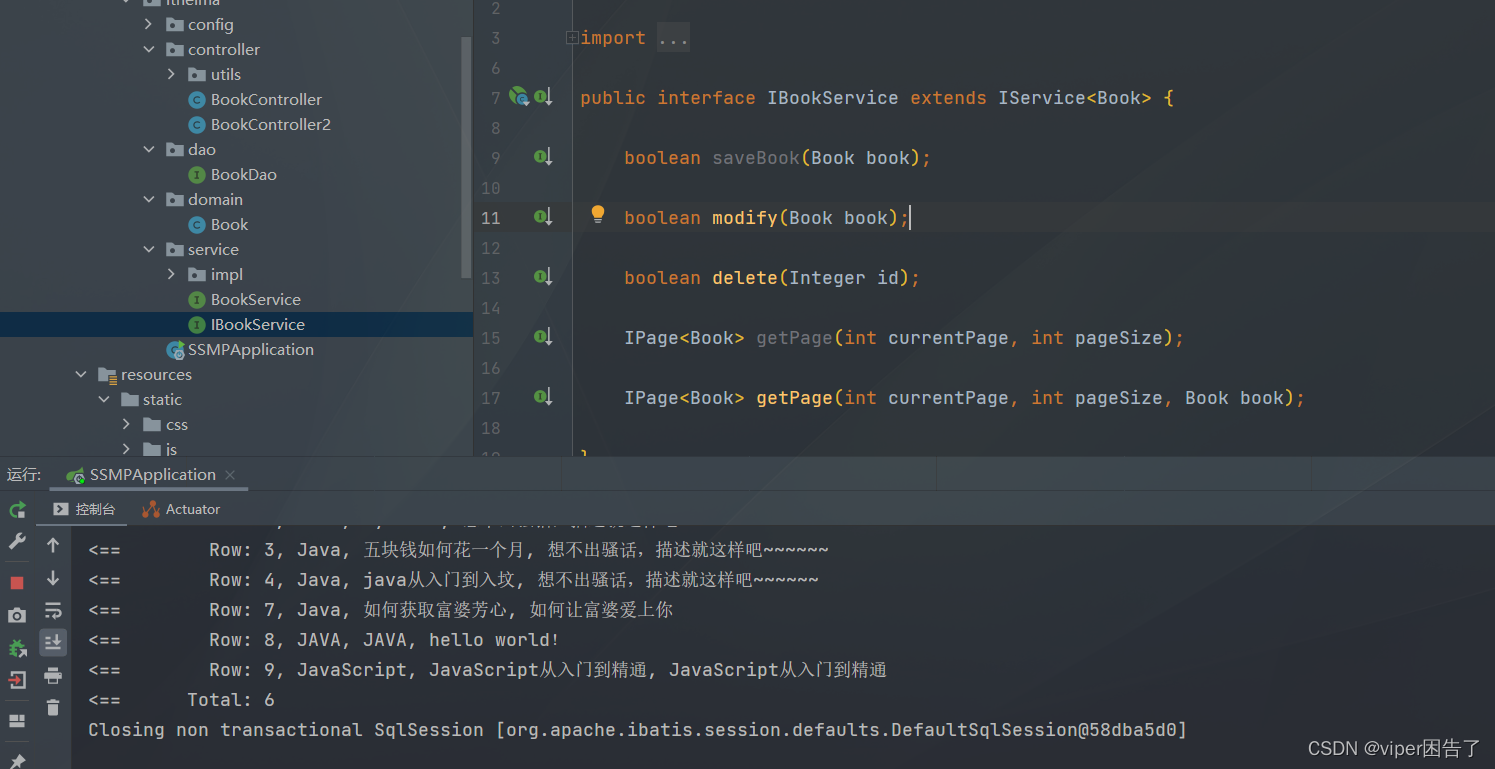1495x769 pixels.
Task: Click the modify method name in editor
Action: 745,217
